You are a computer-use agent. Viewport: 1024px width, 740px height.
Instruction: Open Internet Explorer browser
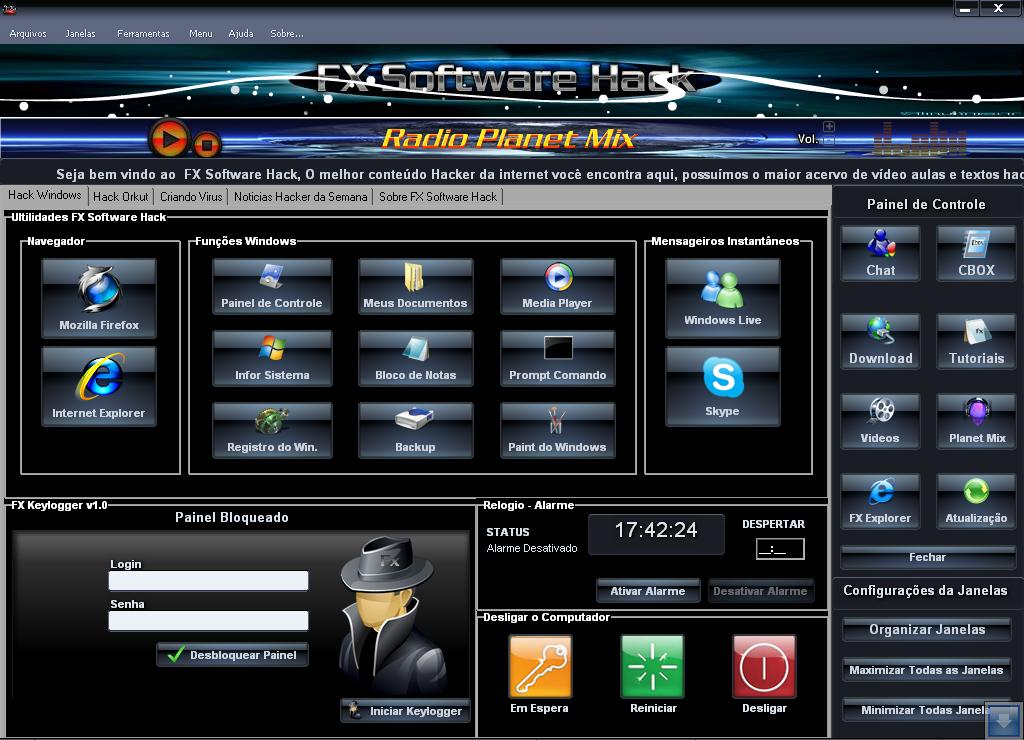(x=98, y=385)
